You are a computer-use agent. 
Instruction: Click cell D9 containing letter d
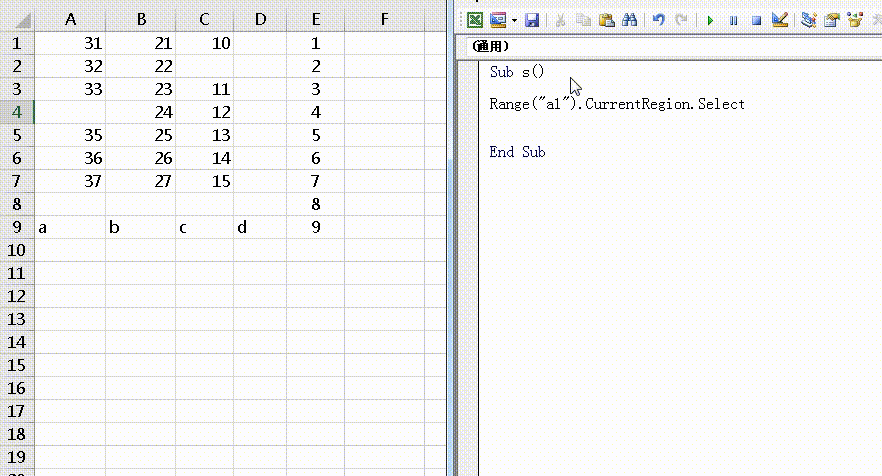click(x=260, y=227)
